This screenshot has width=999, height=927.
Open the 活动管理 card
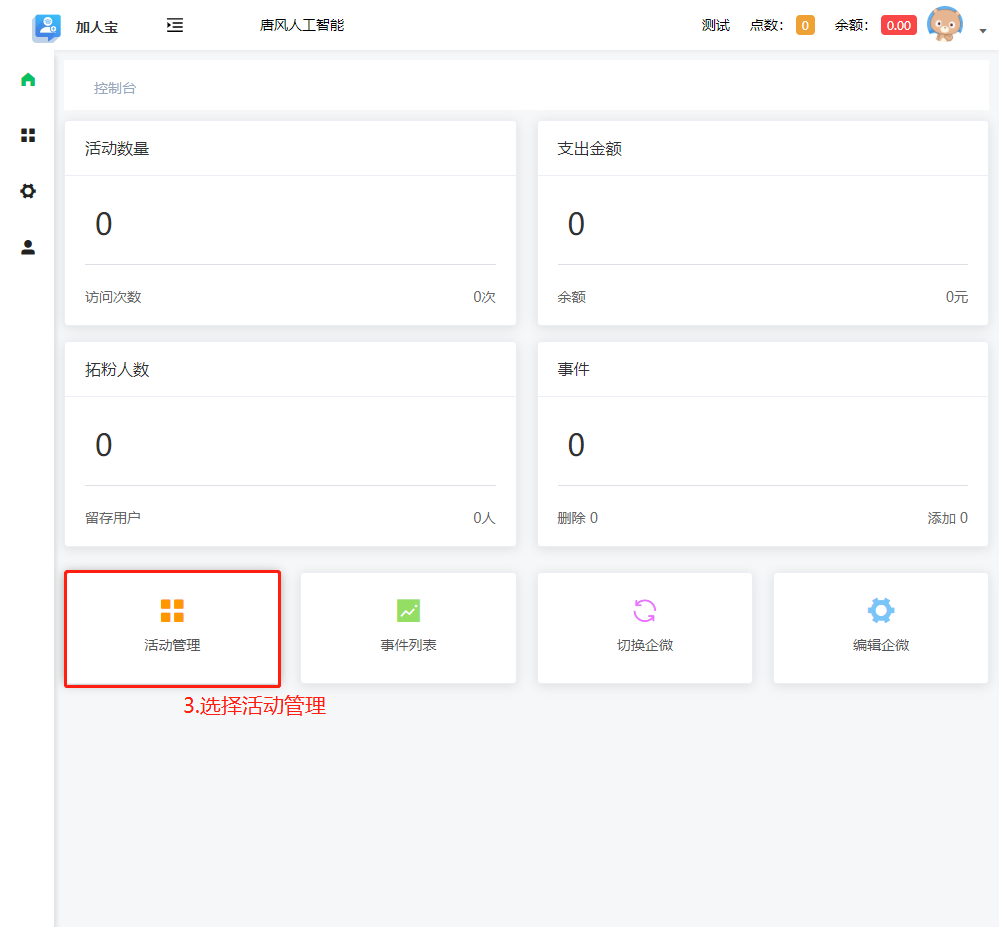[x=173, y=629]
